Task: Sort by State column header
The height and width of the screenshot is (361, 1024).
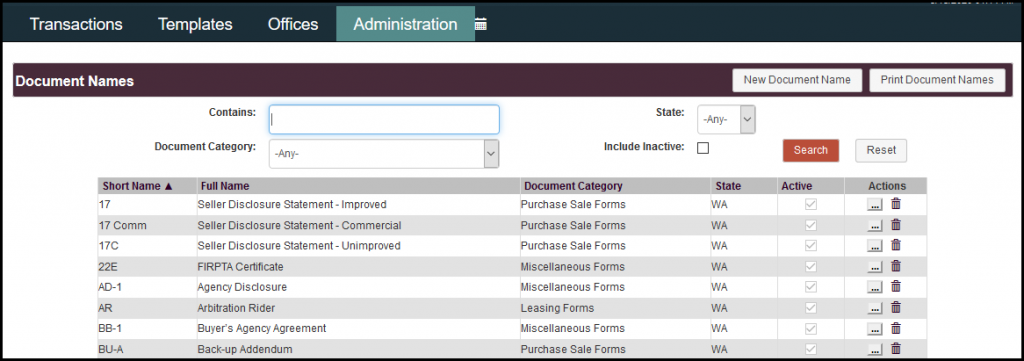Action: click(728, 186)
